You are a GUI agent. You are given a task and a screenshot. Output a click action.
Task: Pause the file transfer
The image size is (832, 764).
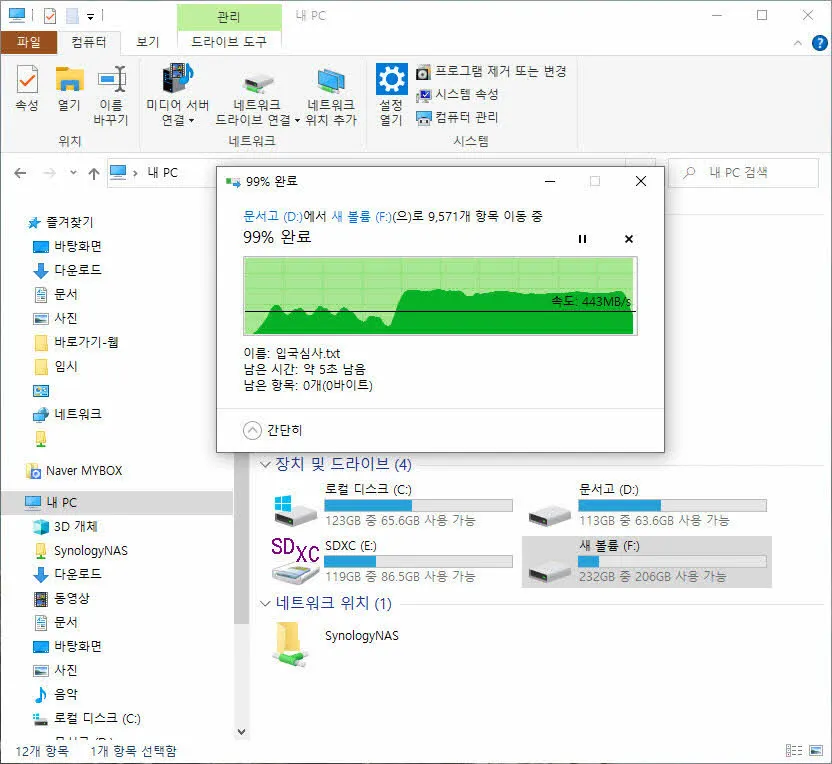tap(583, 239)
